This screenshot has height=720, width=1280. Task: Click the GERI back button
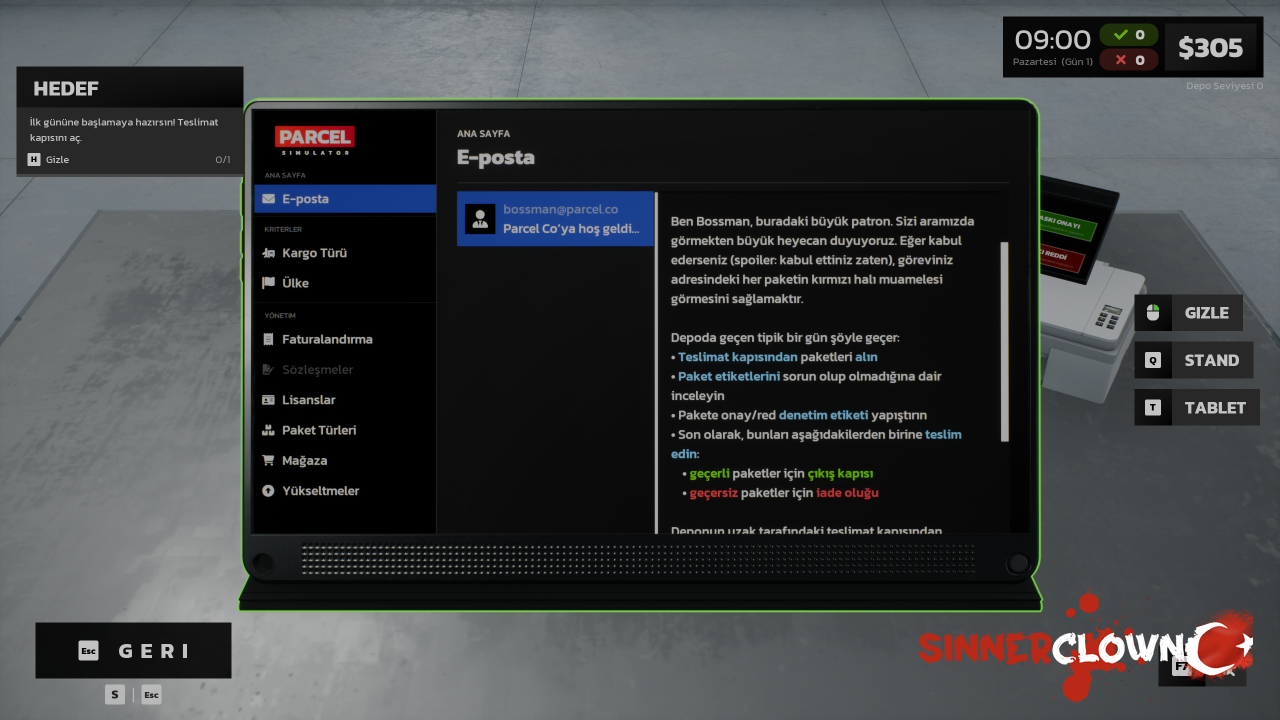[133, 651]
